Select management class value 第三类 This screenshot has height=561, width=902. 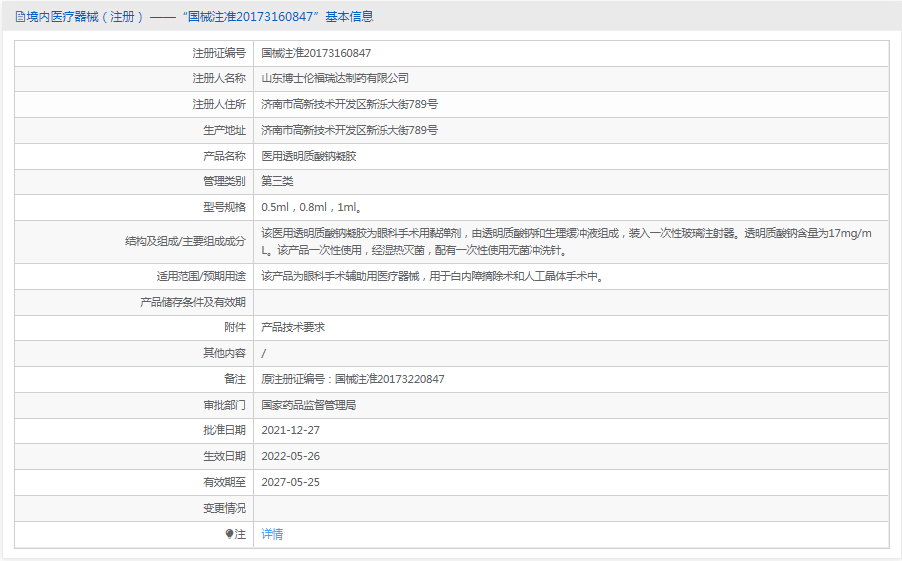[277, 181]
